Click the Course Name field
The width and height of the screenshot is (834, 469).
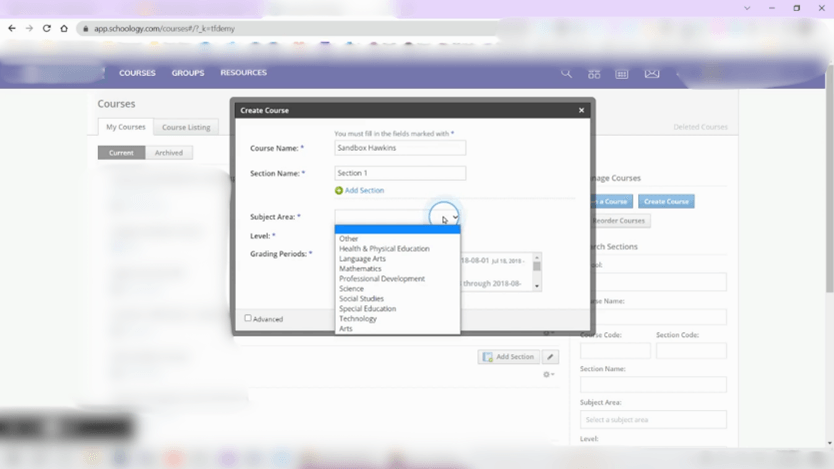[x=400, y=148]
